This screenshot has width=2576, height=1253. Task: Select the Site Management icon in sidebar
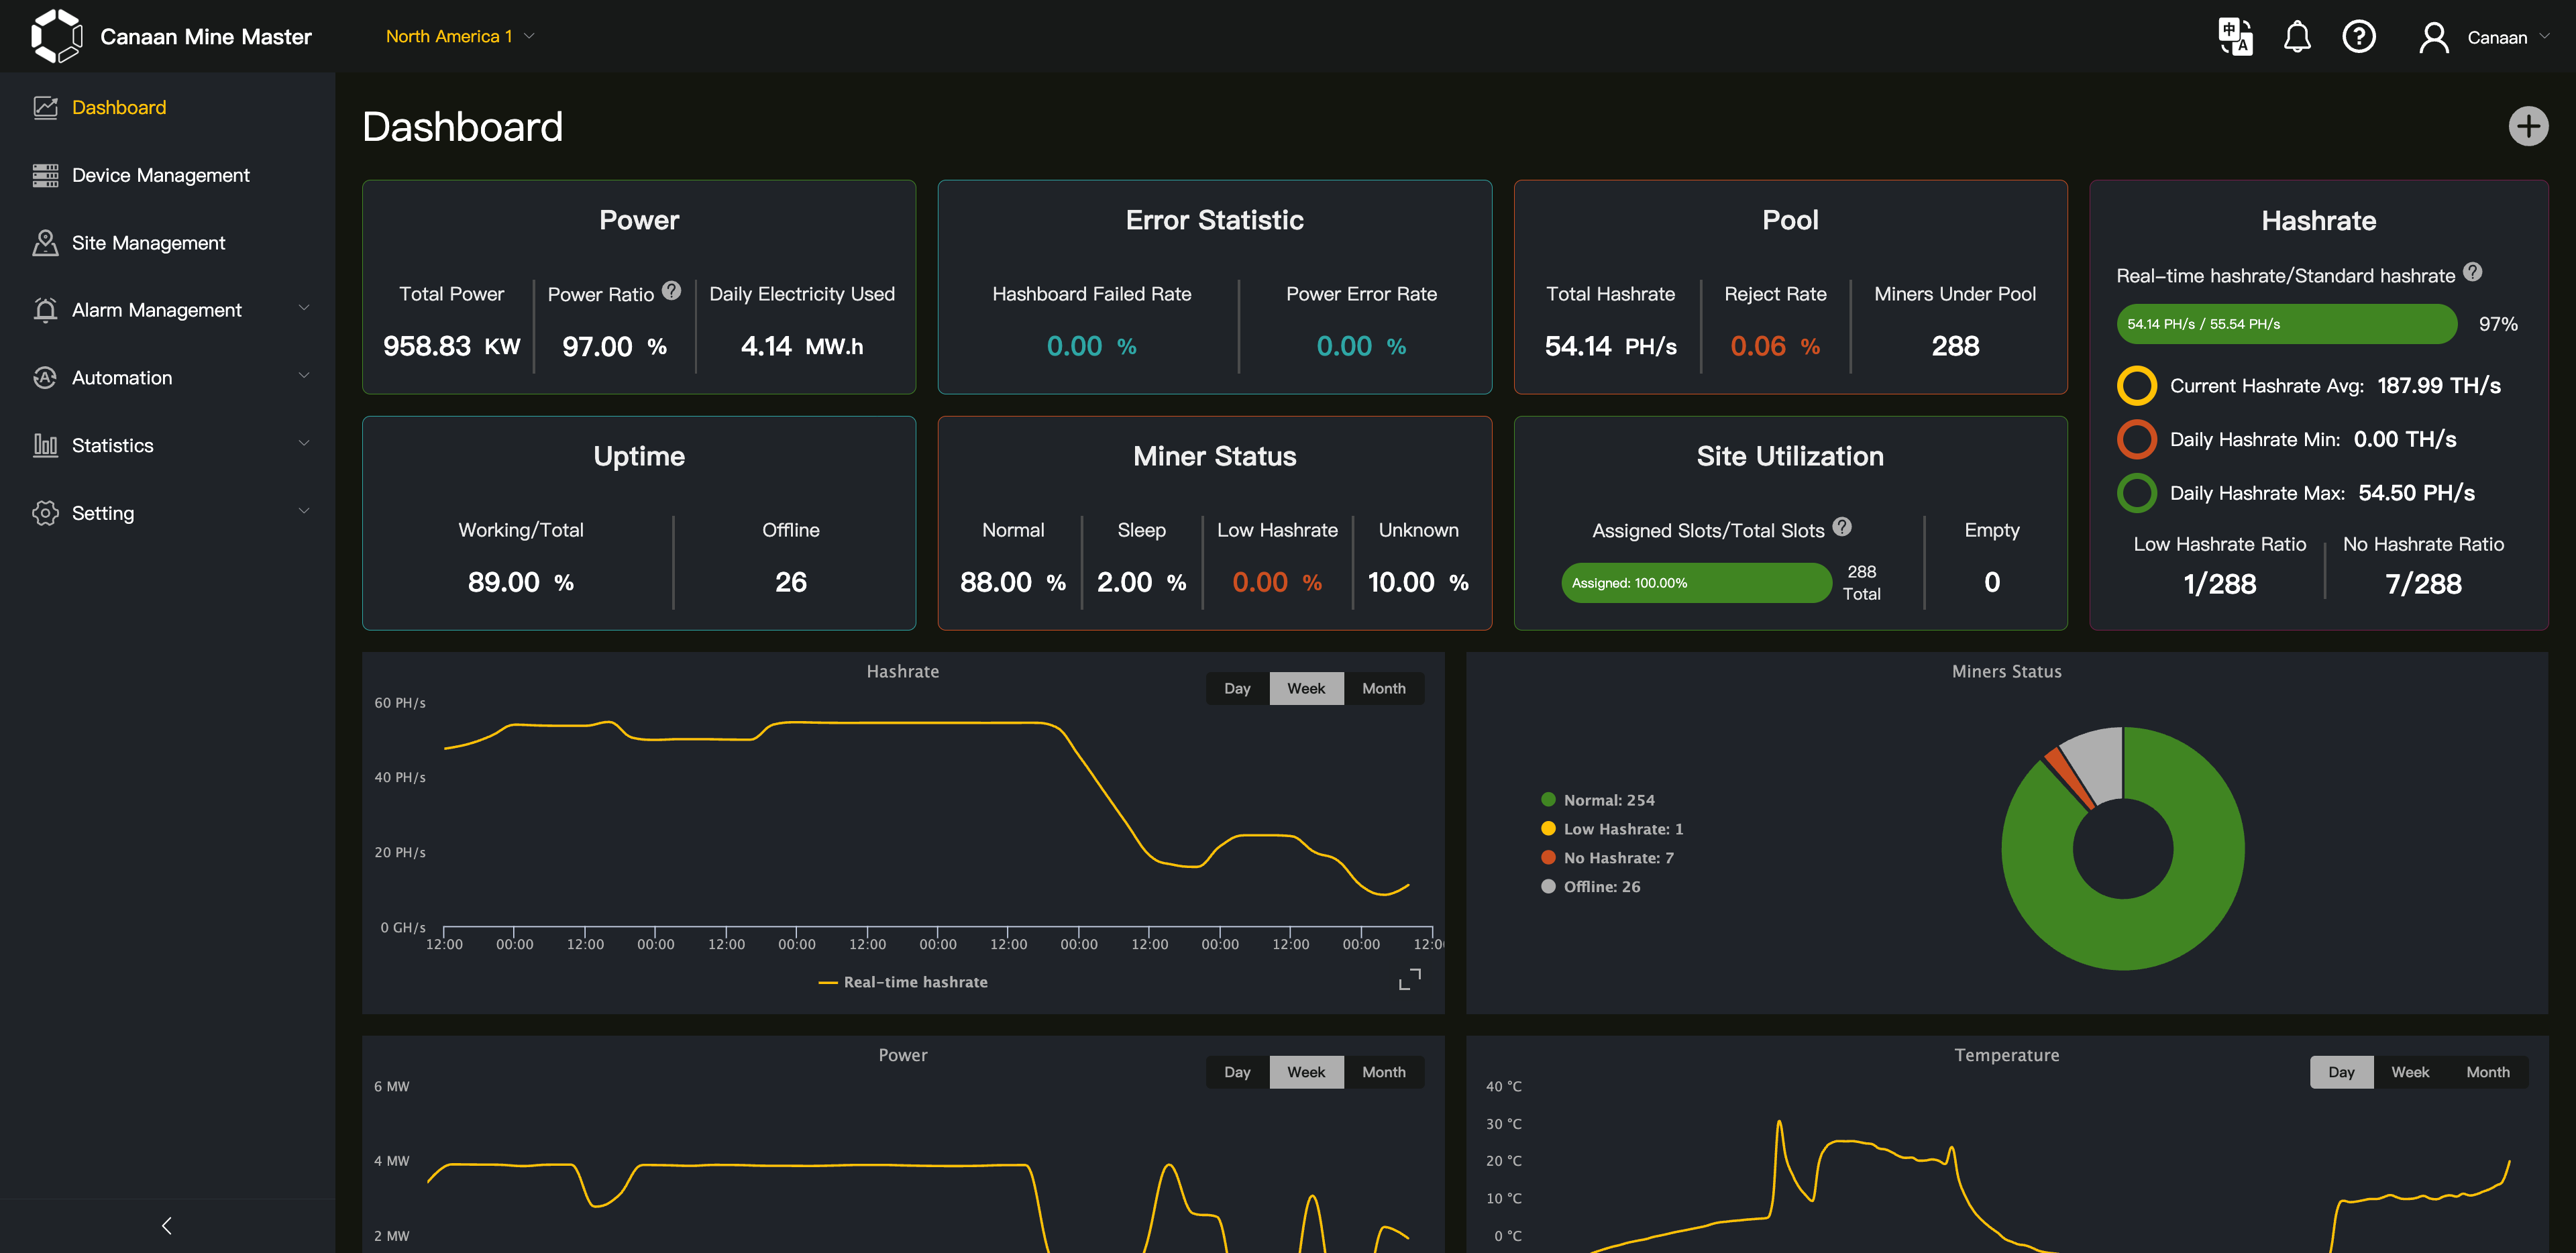click(45, 242)
